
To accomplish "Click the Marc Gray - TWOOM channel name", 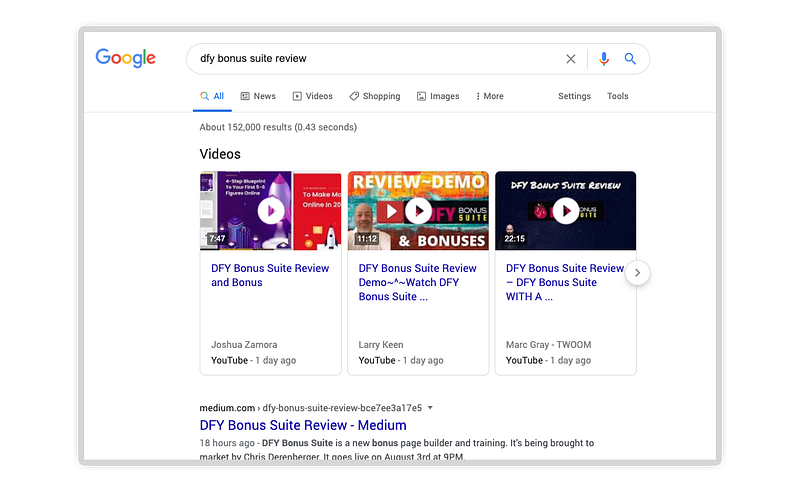I will tap(548, 345).
